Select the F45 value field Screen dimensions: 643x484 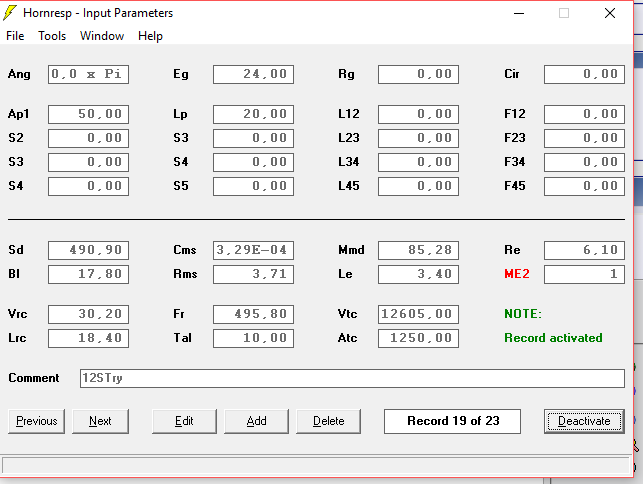tap(584, 186)
